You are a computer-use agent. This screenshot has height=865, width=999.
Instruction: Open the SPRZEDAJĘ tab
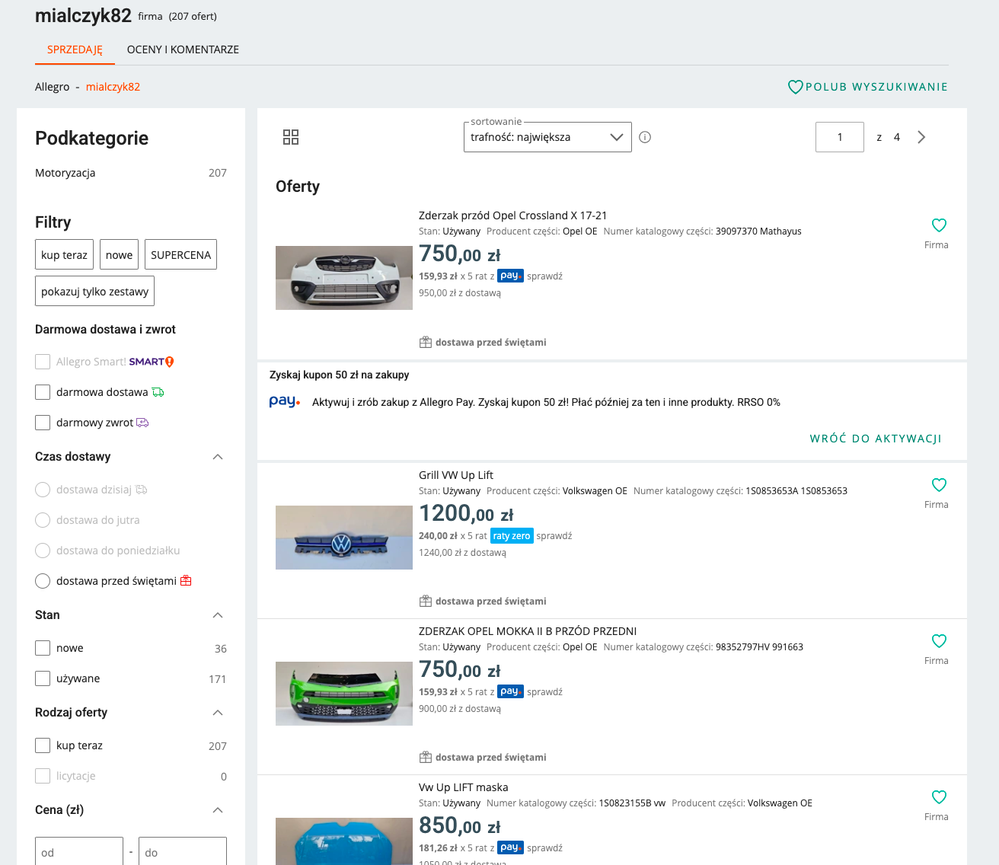tap(75, 50)
